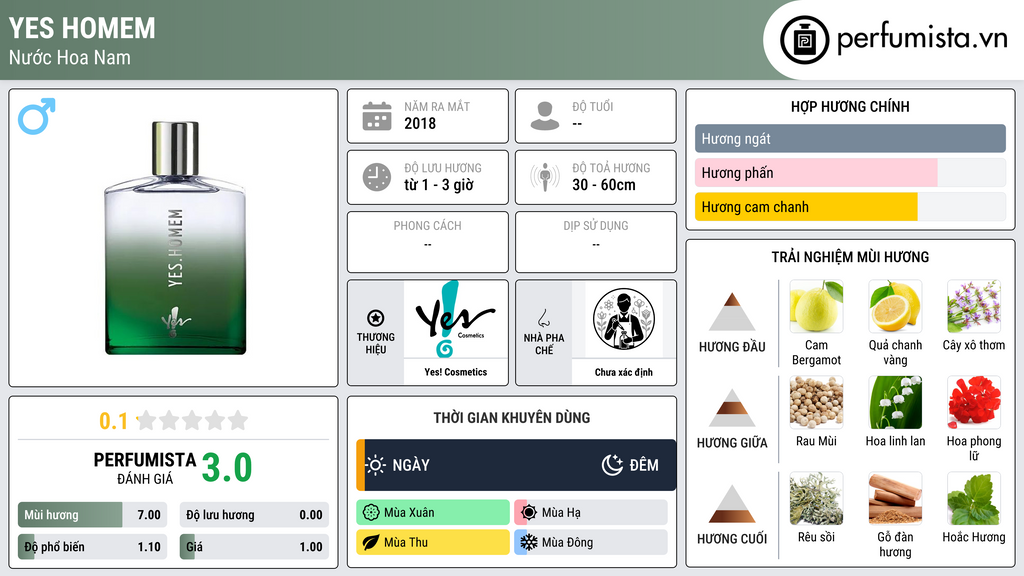Click the clock icon for Độ lưu hương
This screenshot has width=1024, height=576.
377,177
